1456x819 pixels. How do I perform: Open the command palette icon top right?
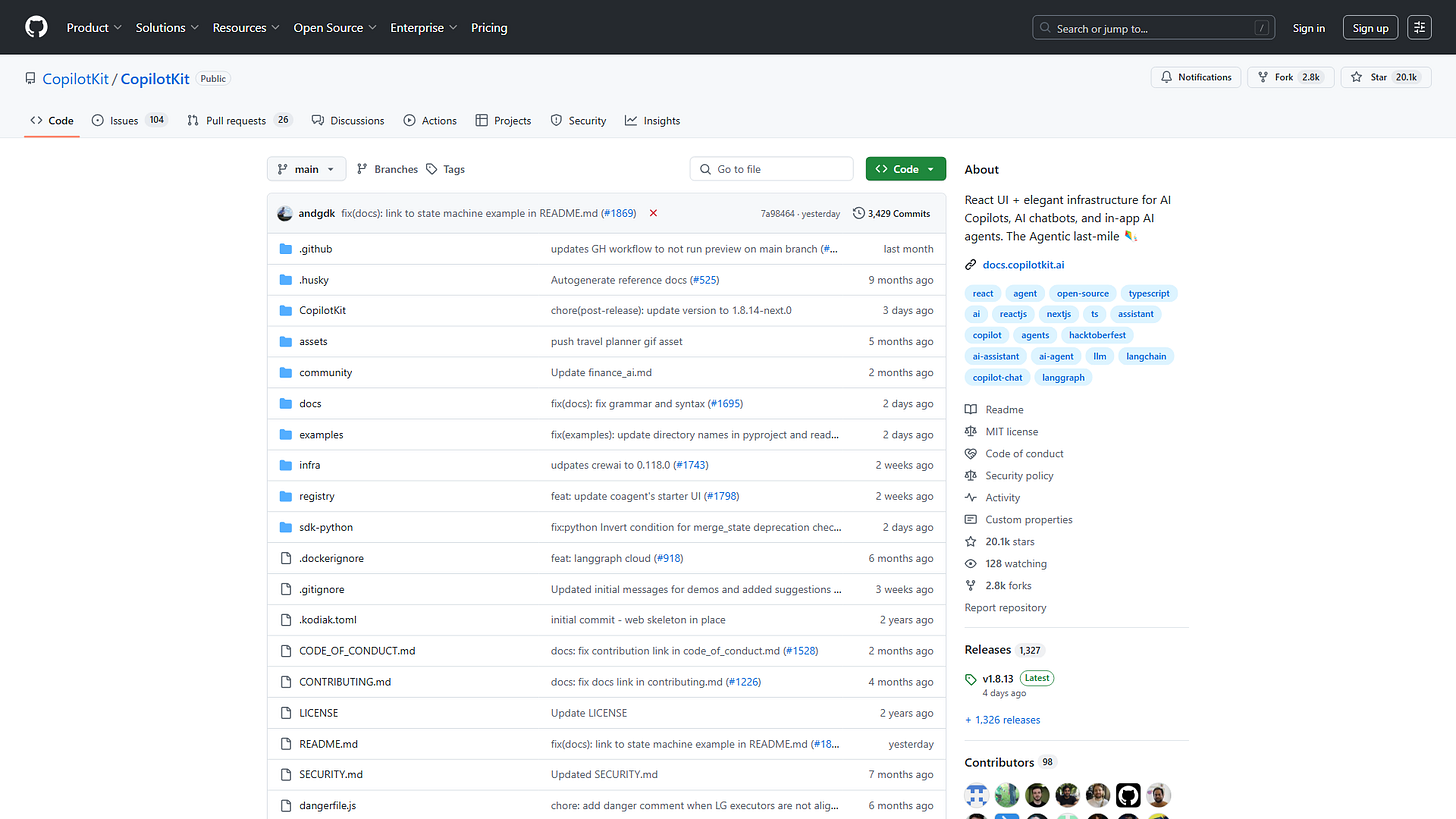(1419, 28)
